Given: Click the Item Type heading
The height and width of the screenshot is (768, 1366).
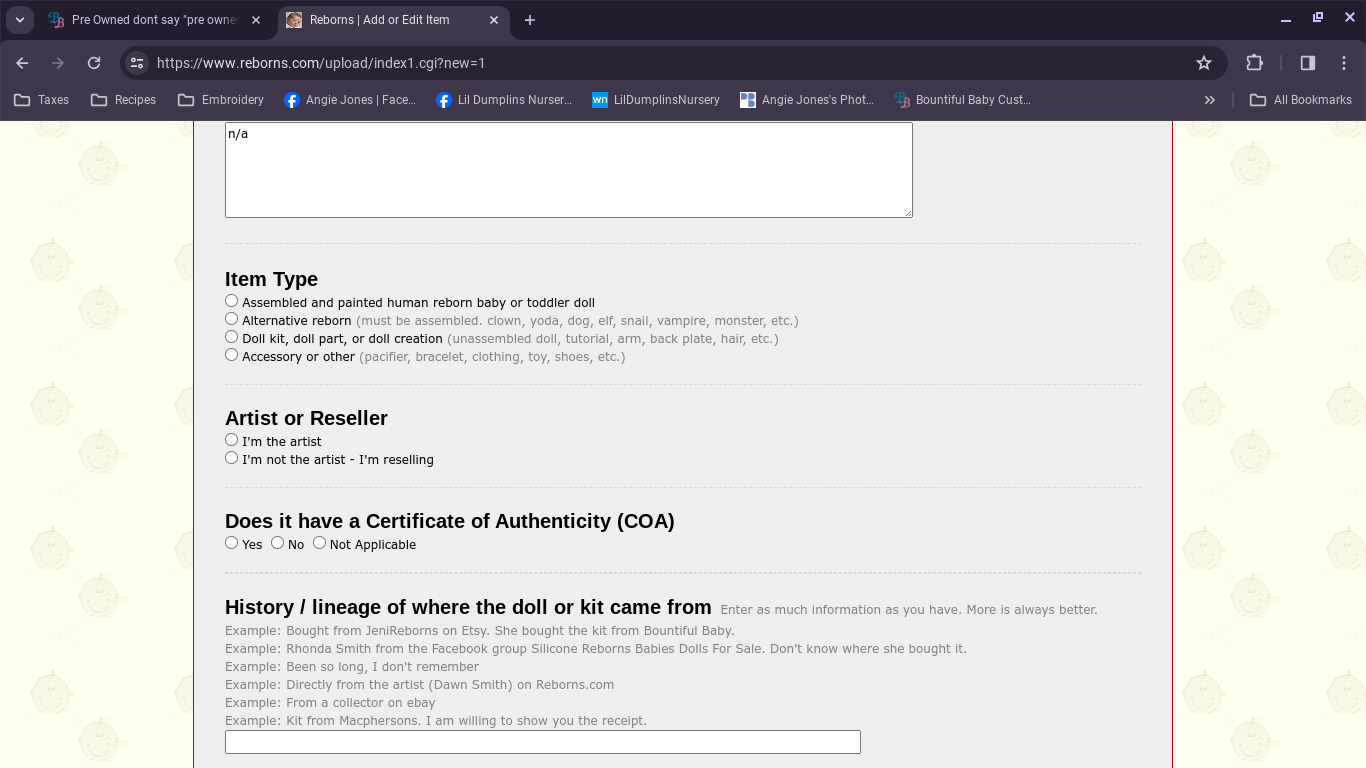Looking at the screenshot, I should pos(271,279).
